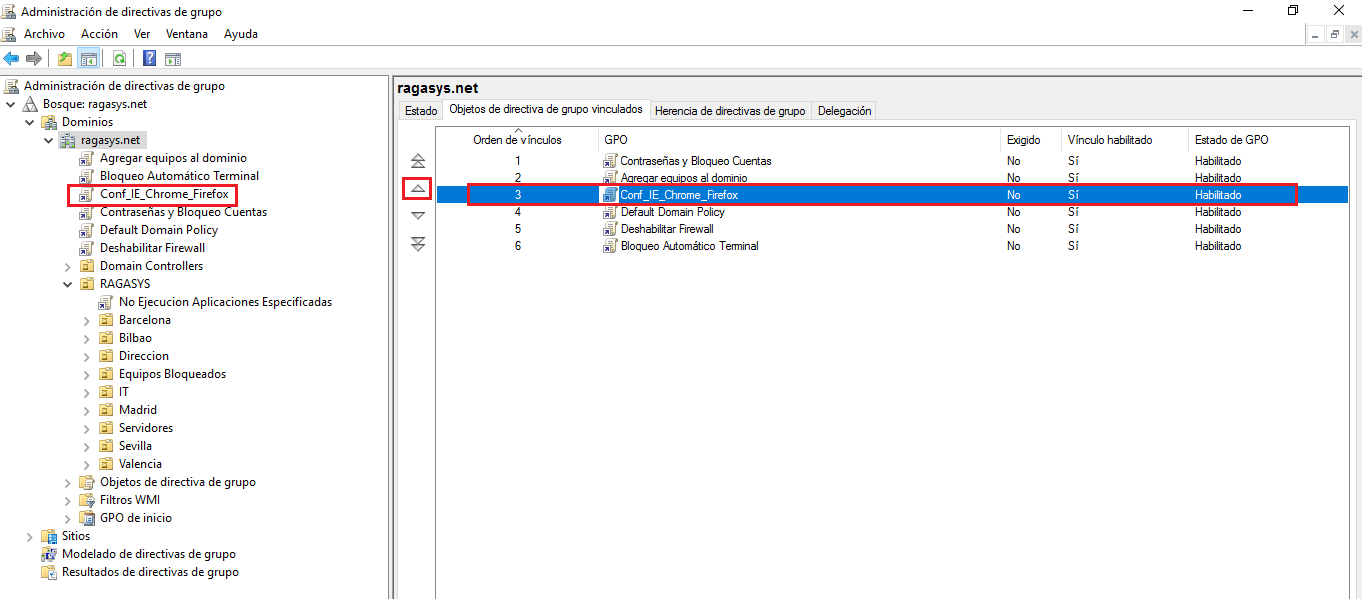The image size is (1362, 599).
Task: Collapse the RAGASYS organizational unit
Action: tap(67, 283)
